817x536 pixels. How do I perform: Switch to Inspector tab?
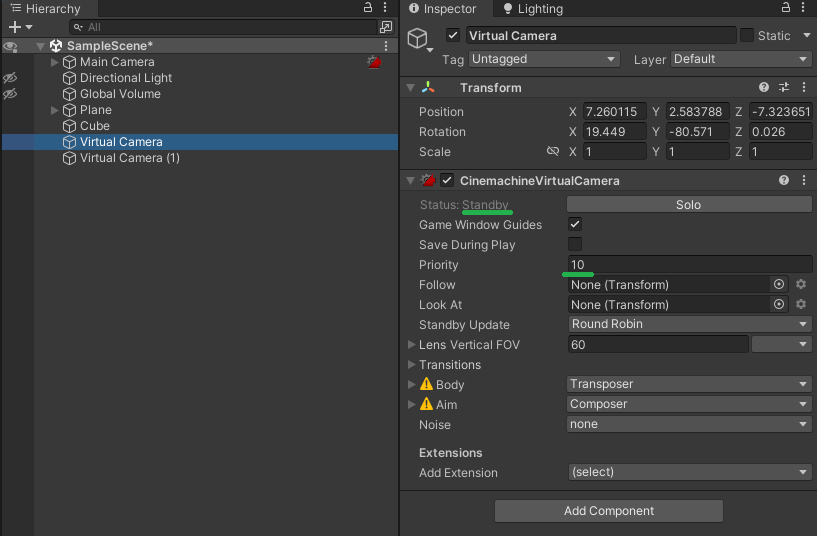point(442,8)
